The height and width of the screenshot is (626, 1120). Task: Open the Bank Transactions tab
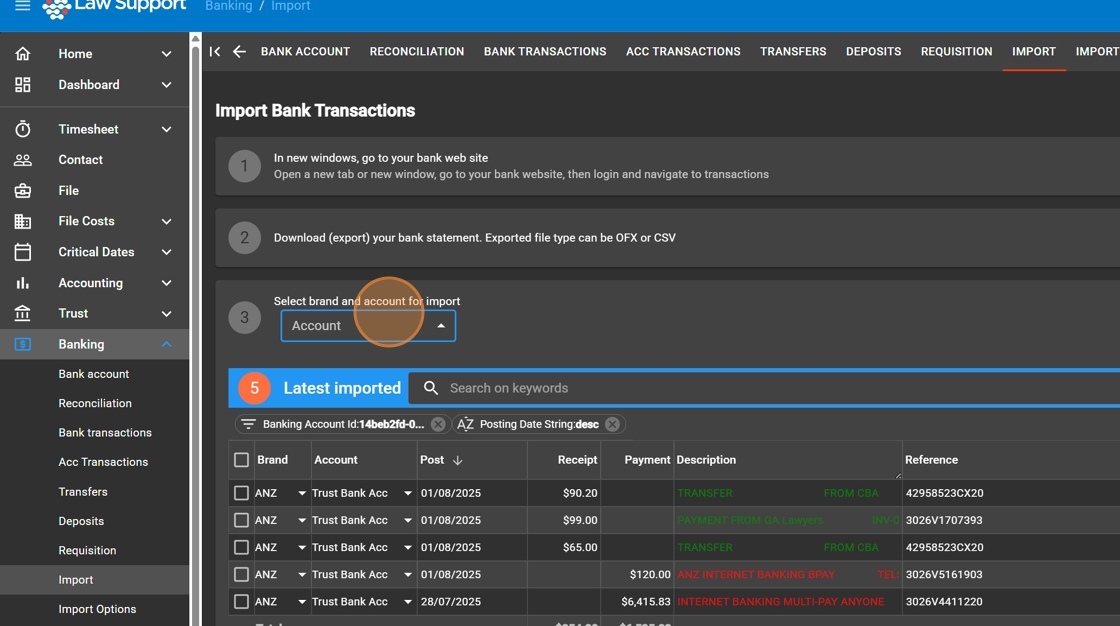pyautogui.click(x=545, y=52)
